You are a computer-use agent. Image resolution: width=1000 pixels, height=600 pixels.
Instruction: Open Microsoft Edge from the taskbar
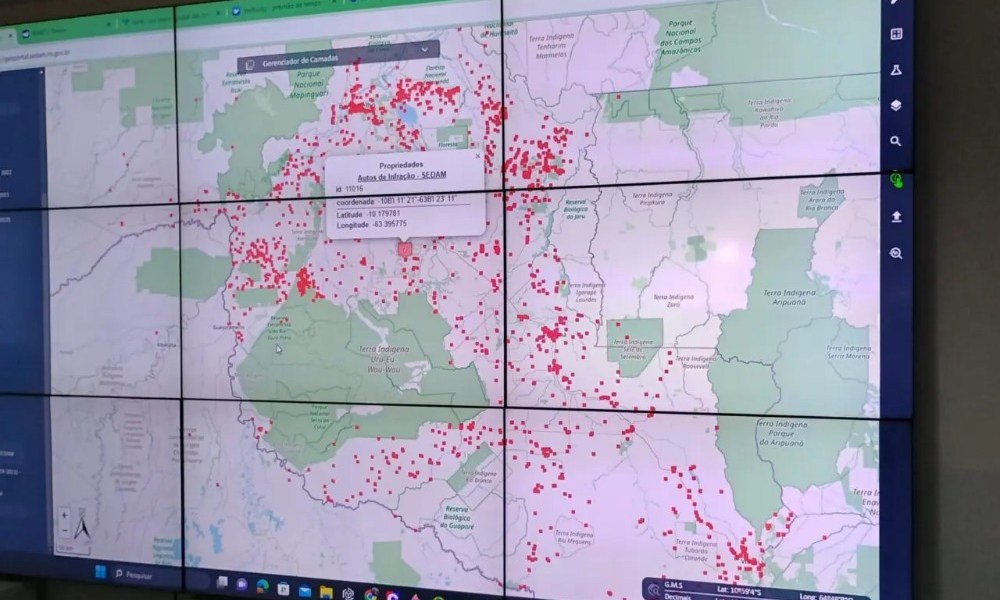tap(262, 587)
